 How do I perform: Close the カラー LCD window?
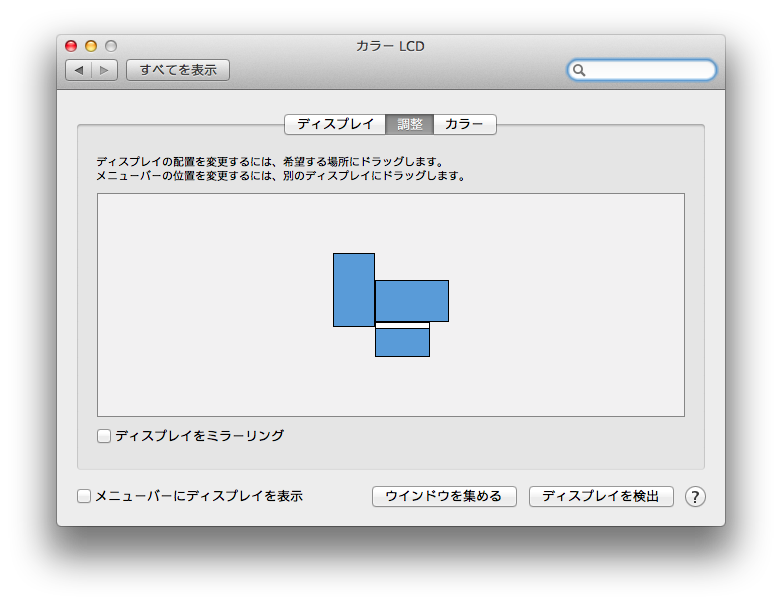[71, 46]
